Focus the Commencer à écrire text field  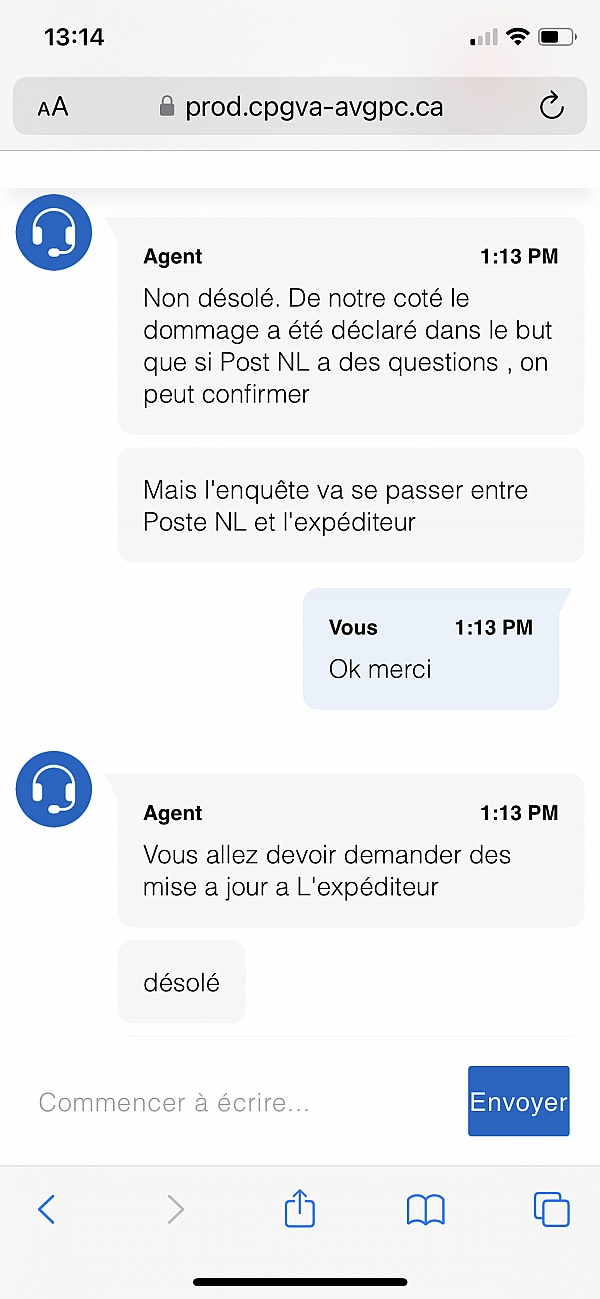click(240, 1102)
